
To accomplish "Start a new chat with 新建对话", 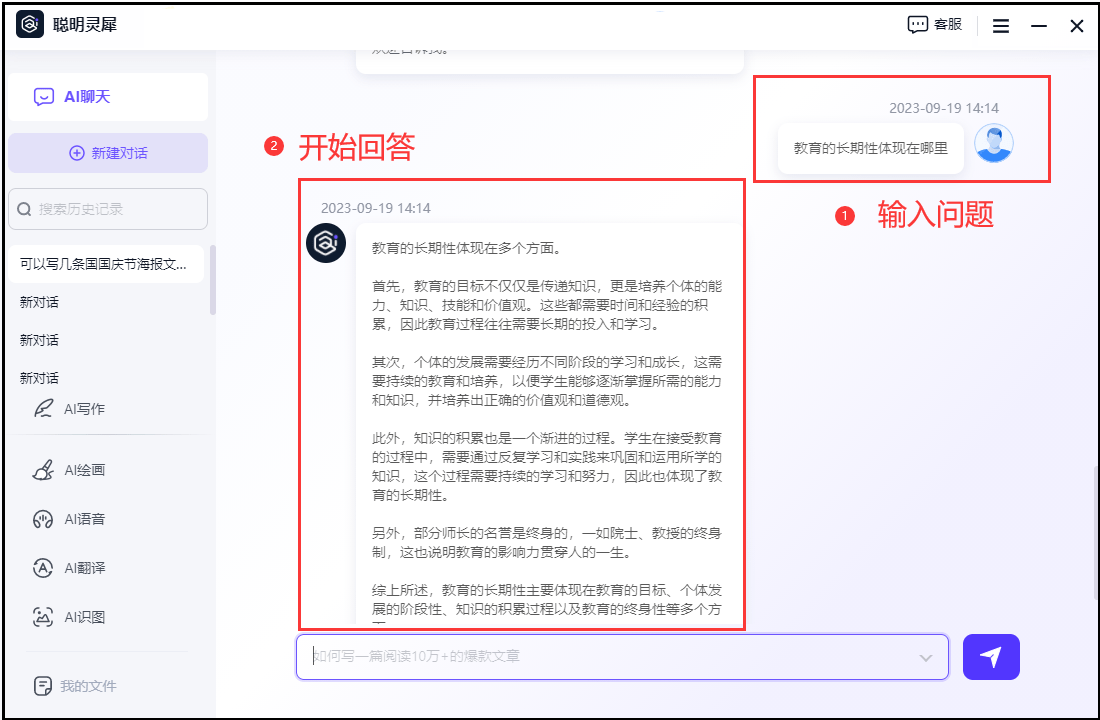I will tap(108, 153).
